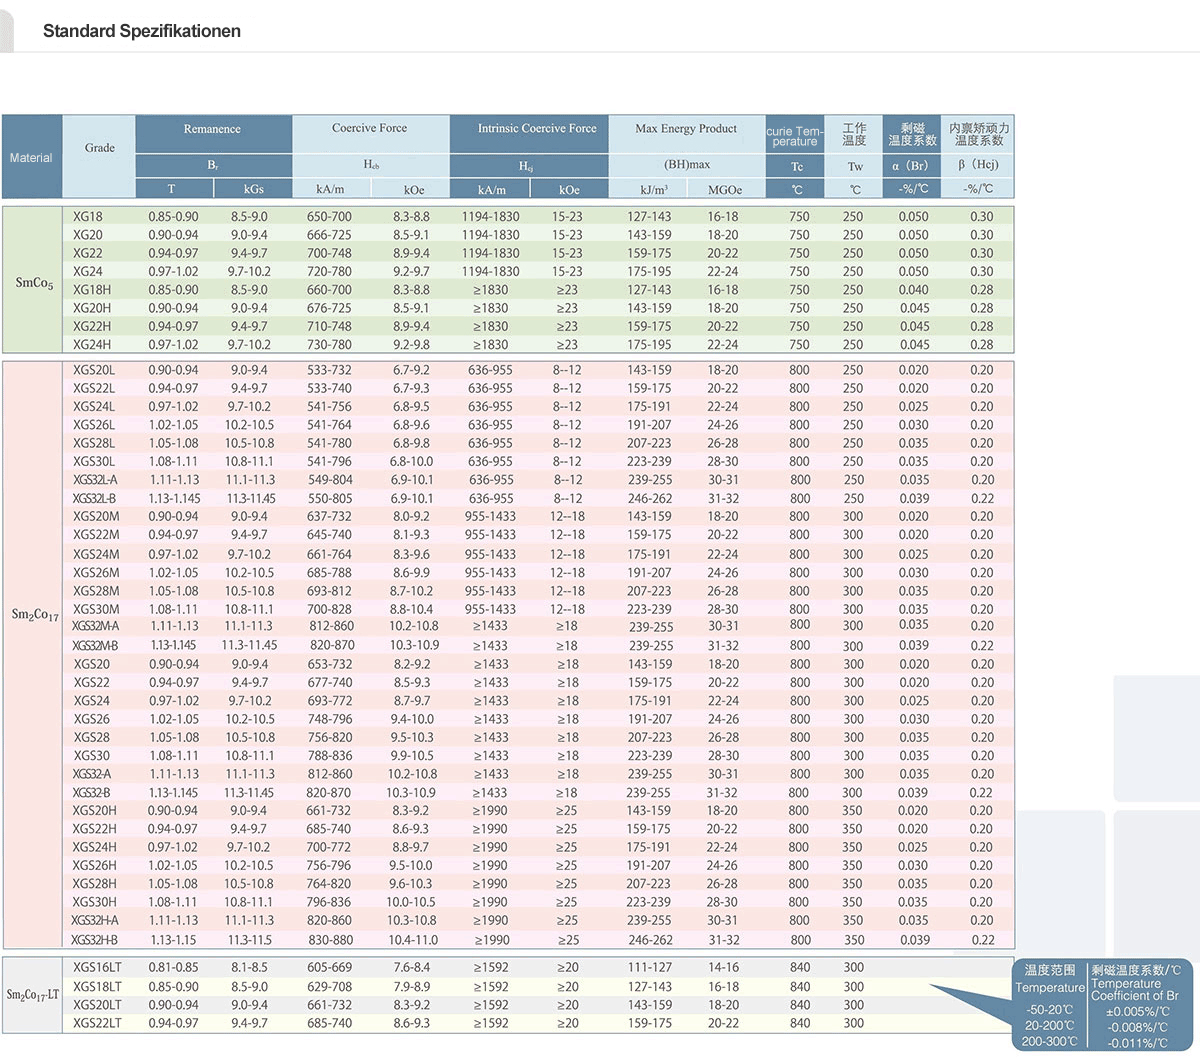Select the XG18 grade cell
1200x1060 pixels.
[87, 216]
